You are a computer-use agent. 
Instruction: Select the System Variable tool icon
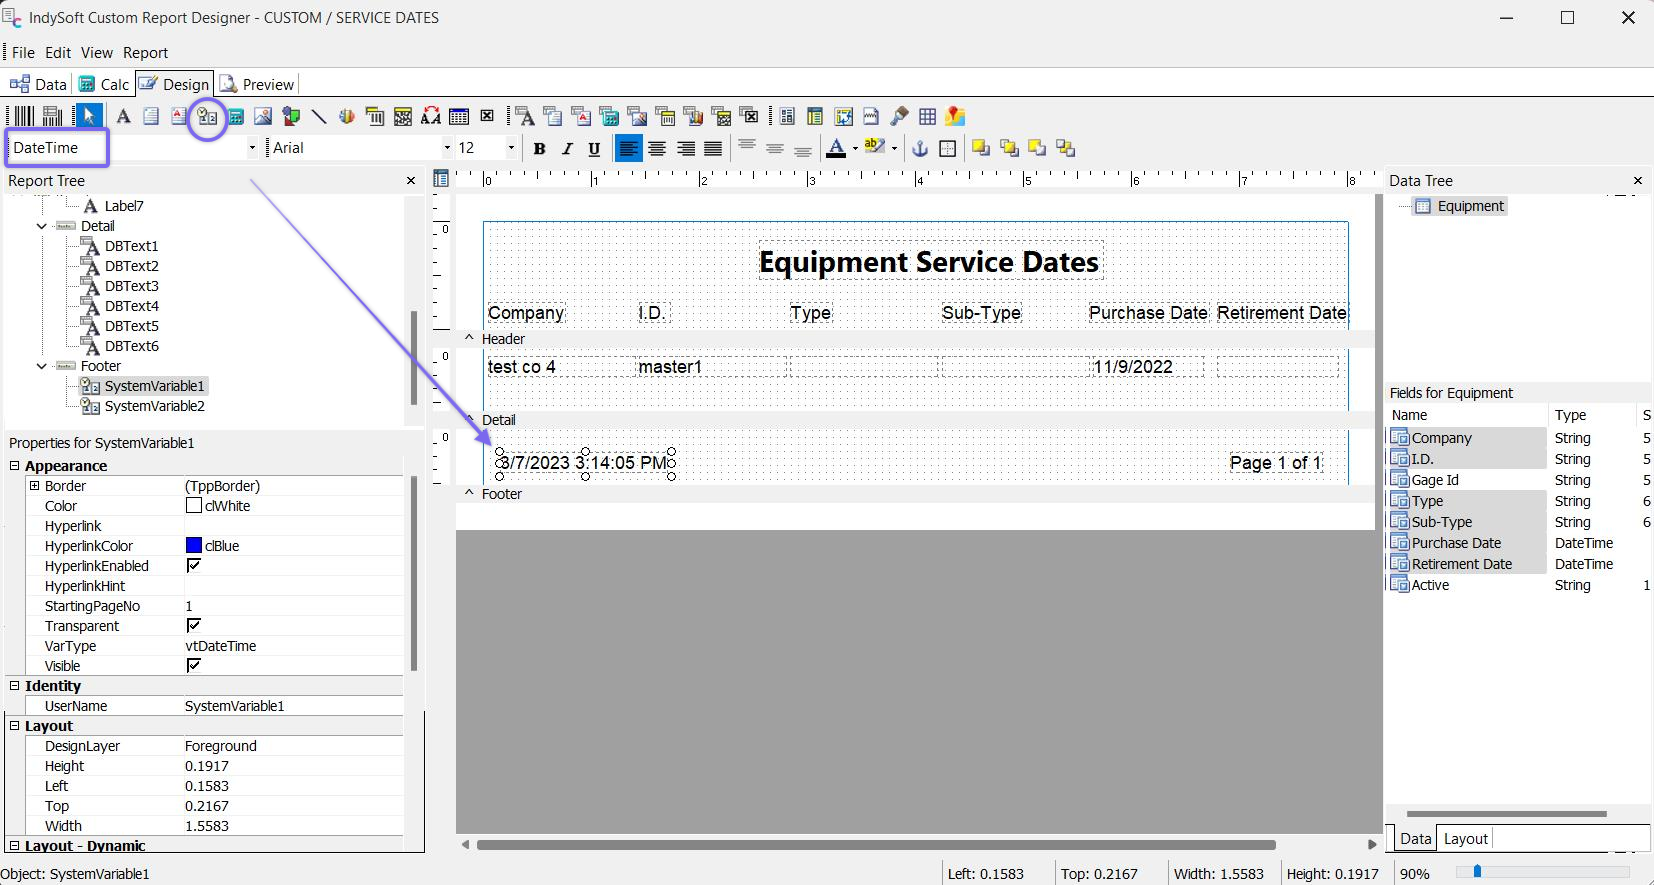click(x=207, y=117)
